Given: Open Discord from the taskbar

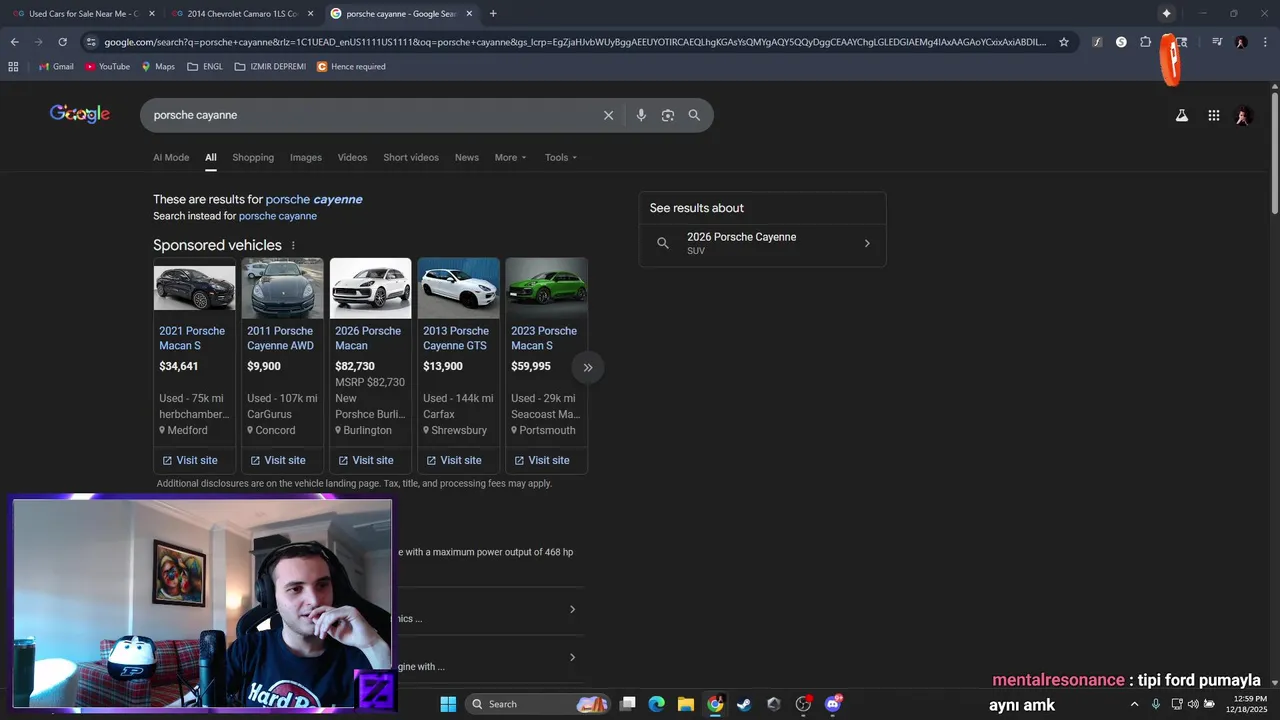Looking at the screenshot, I should click(x=833, y=704).
